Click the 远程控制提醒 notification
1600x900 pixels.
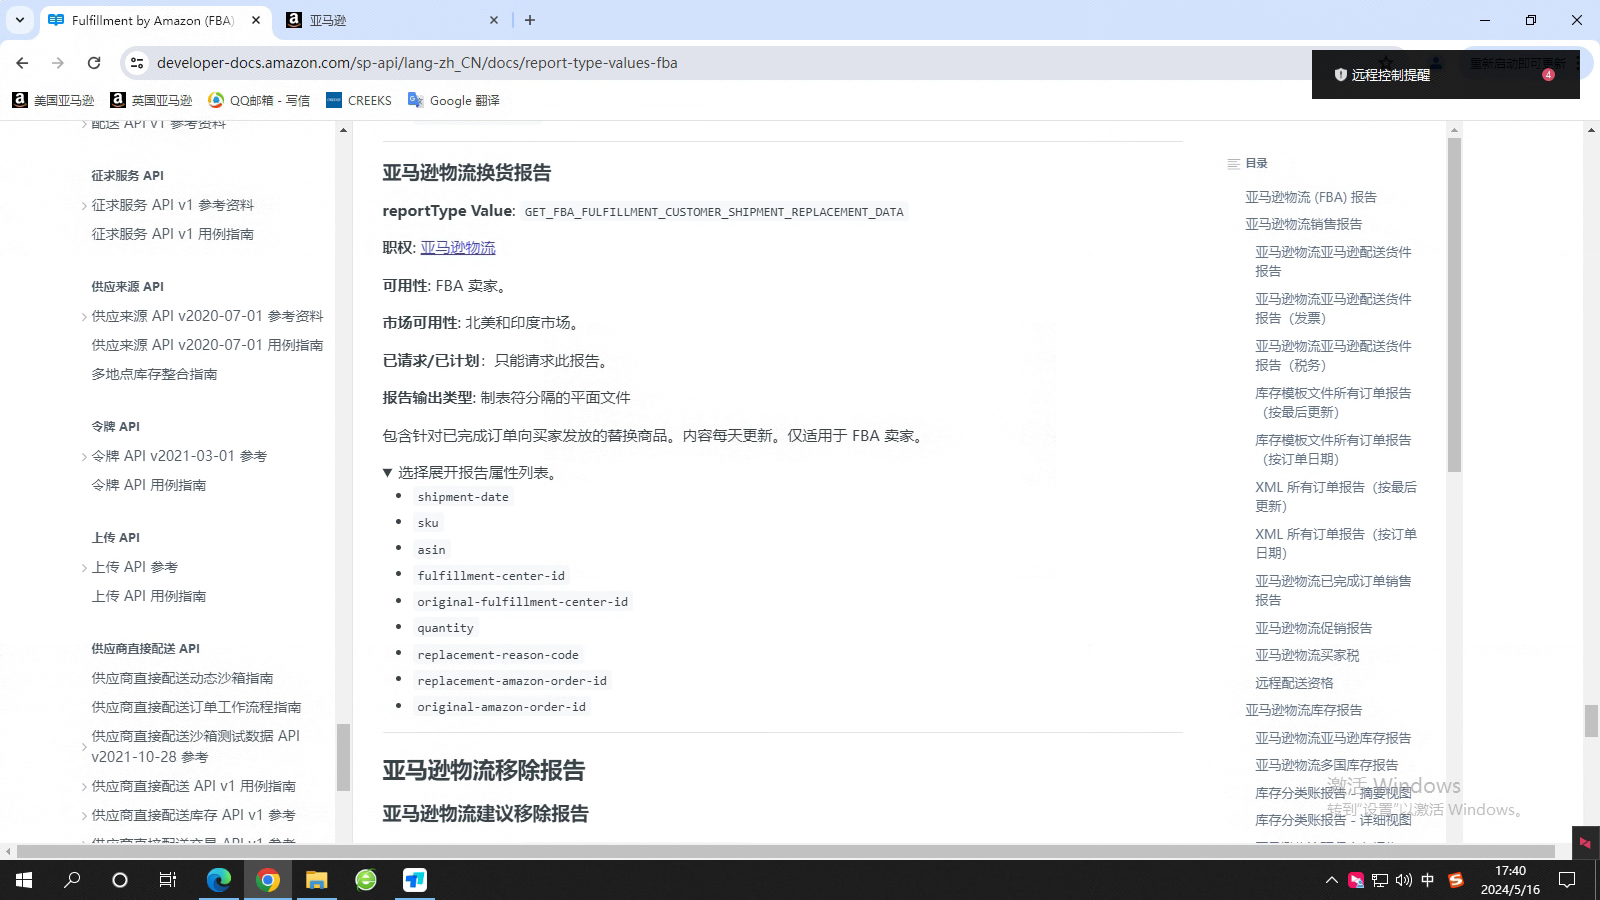pyautogui.click(x=1445, y=74)
